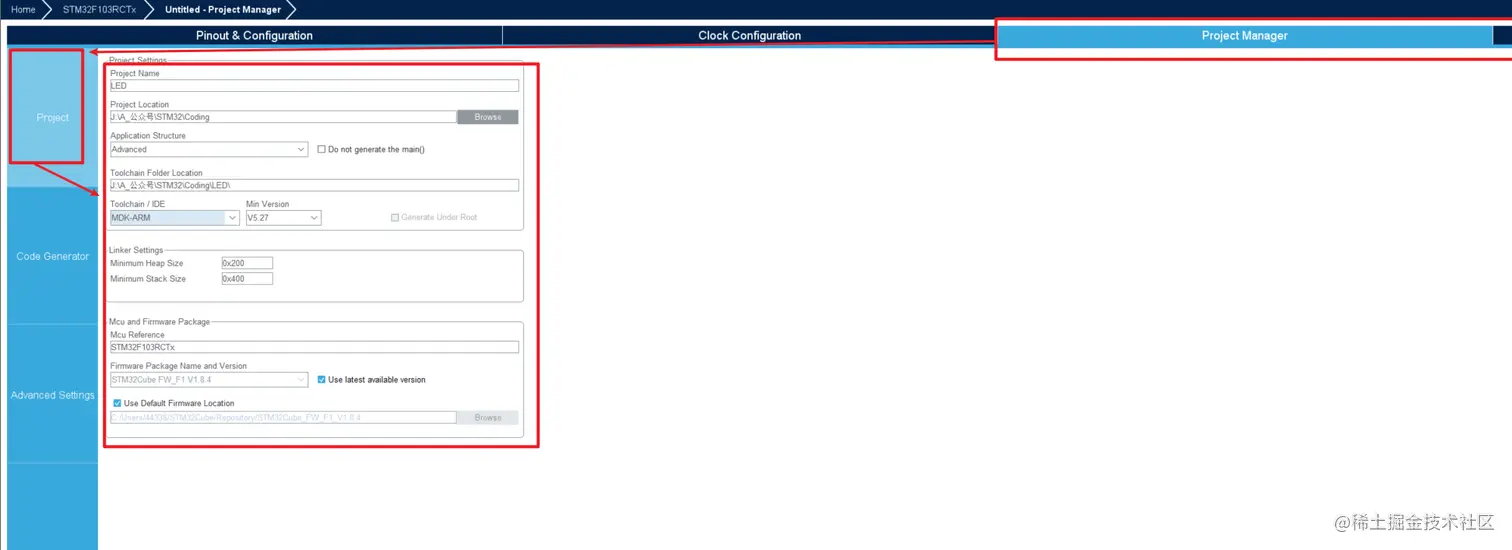The height and width of the screenshot is (550, 1512).
Task: Toggle Use Default Firmware Location checkbox
Action: [x=118, y=403]
